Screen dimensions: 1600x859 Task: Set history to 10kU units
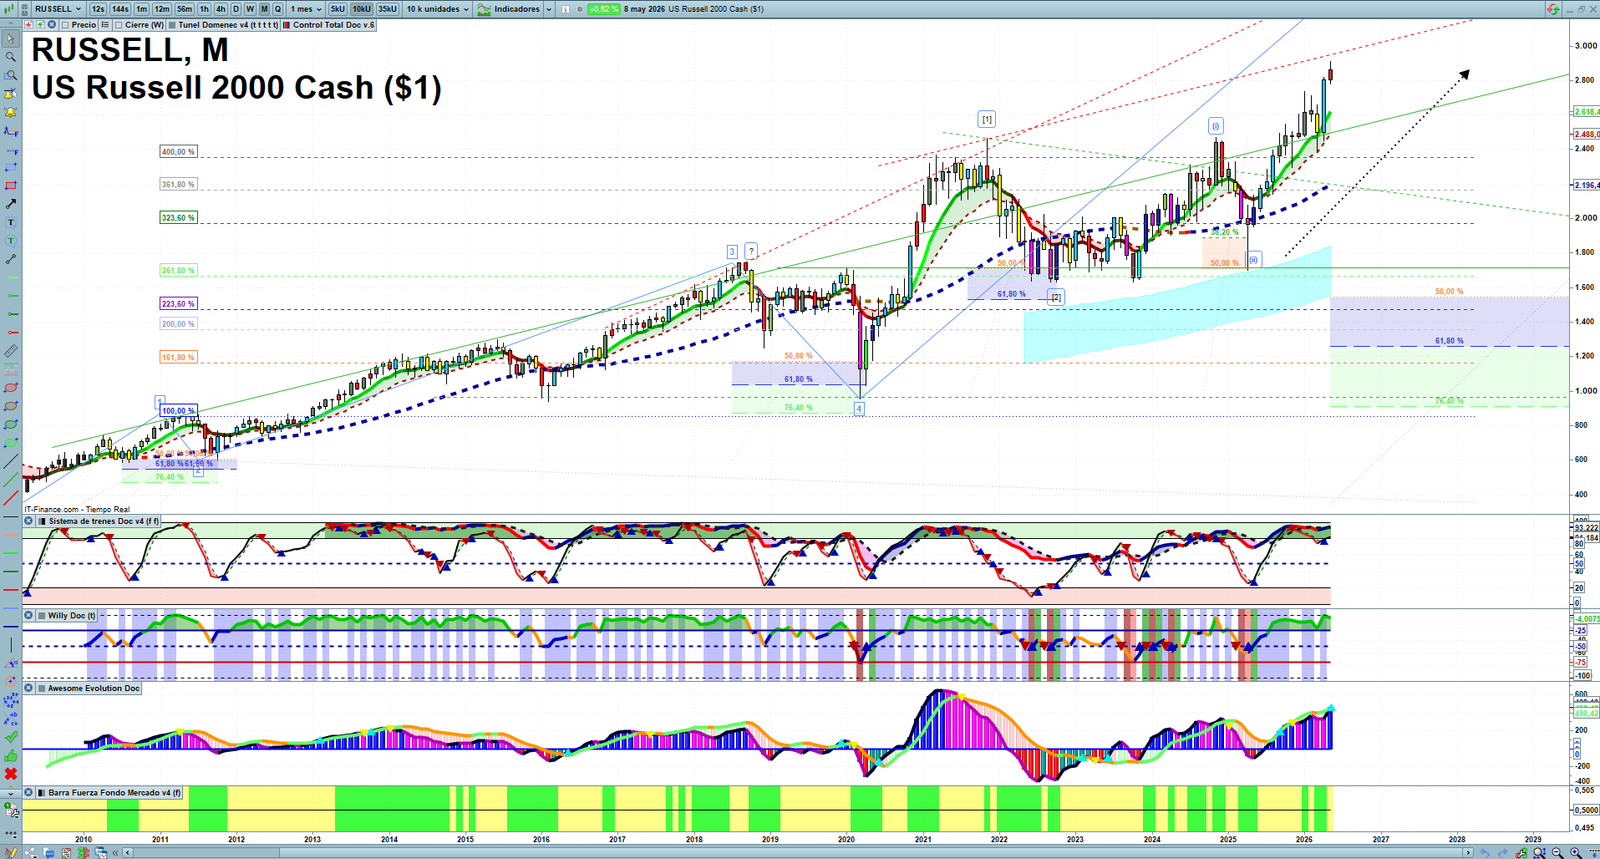point(361,9)
